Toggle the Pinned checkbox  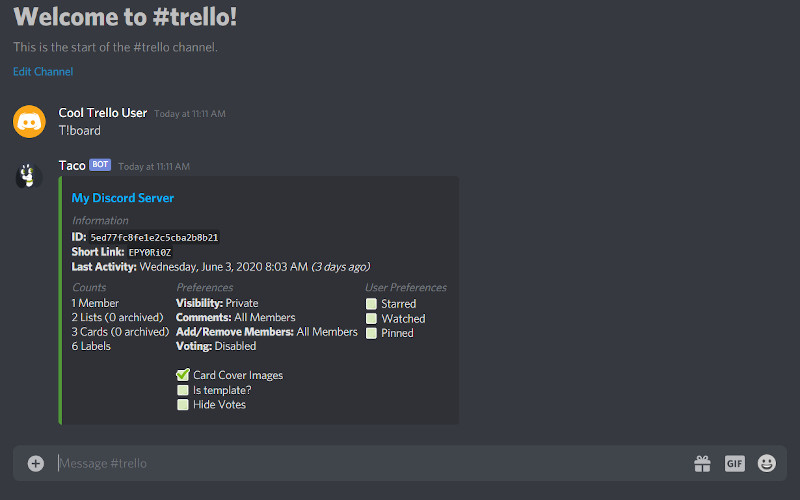(371, 333)
